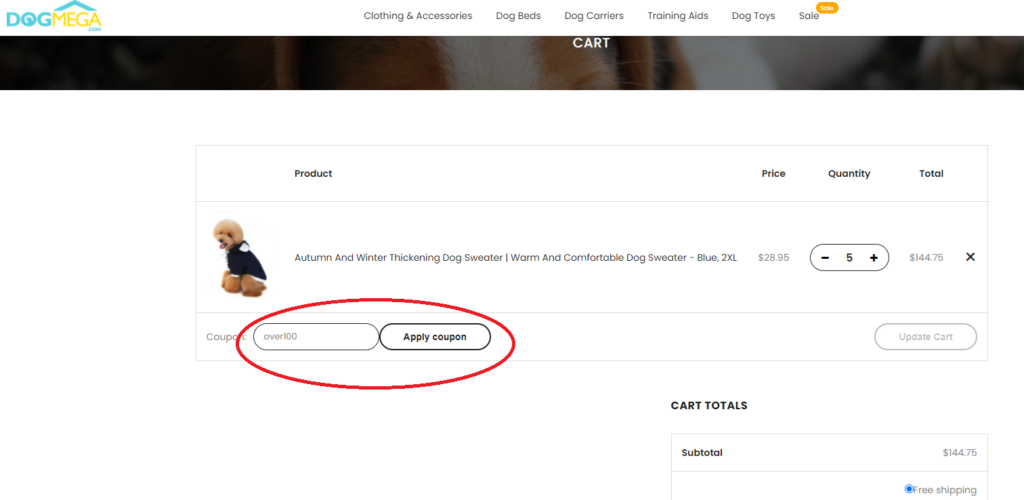Screen dimensions: 1024x500
Task: Select the Free shipping radio button
Action: (909, 489)
